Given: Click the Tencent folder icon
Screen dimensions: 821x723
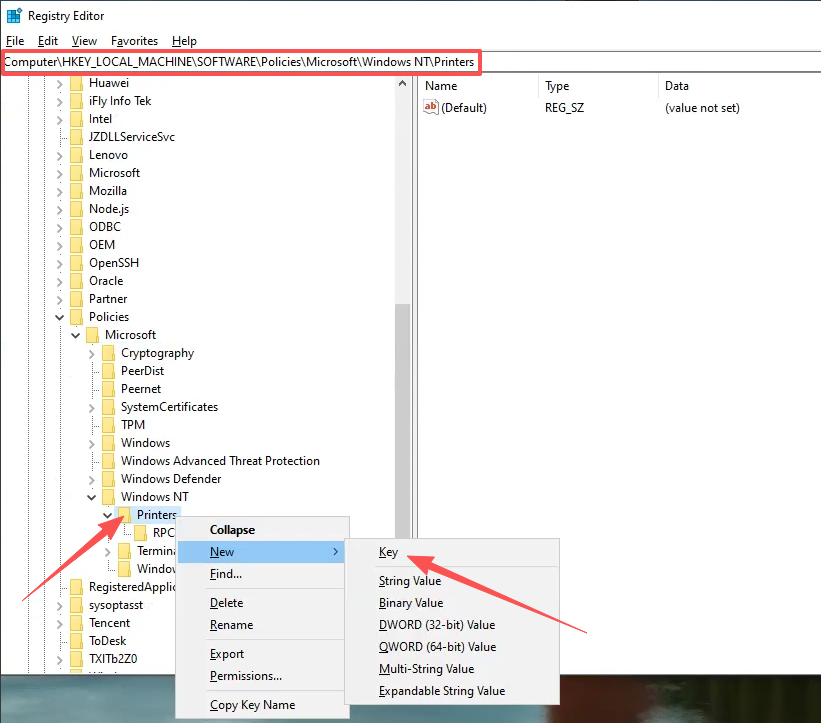Looking at the screenshot, I should (x=76, y=623).
